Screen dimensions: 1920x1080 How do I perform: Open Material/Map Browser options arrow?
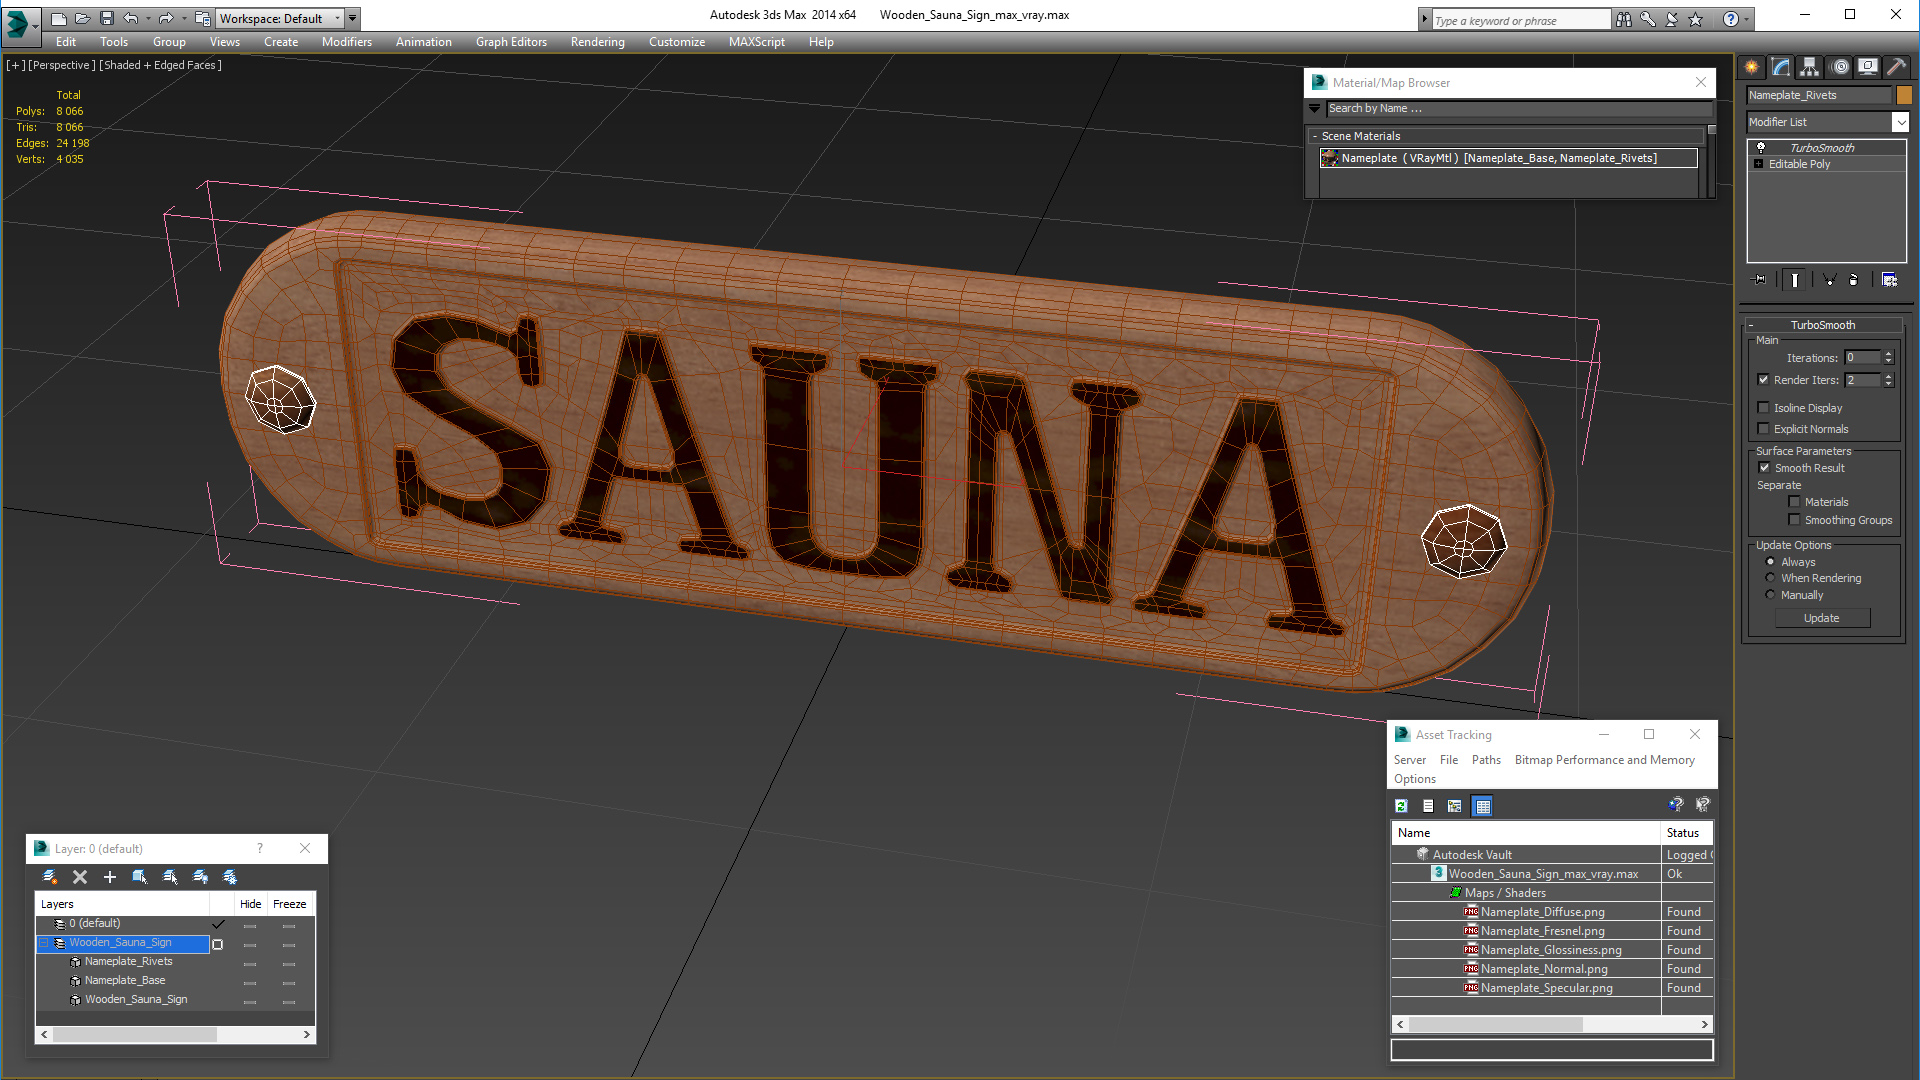tap(1315, 108)
